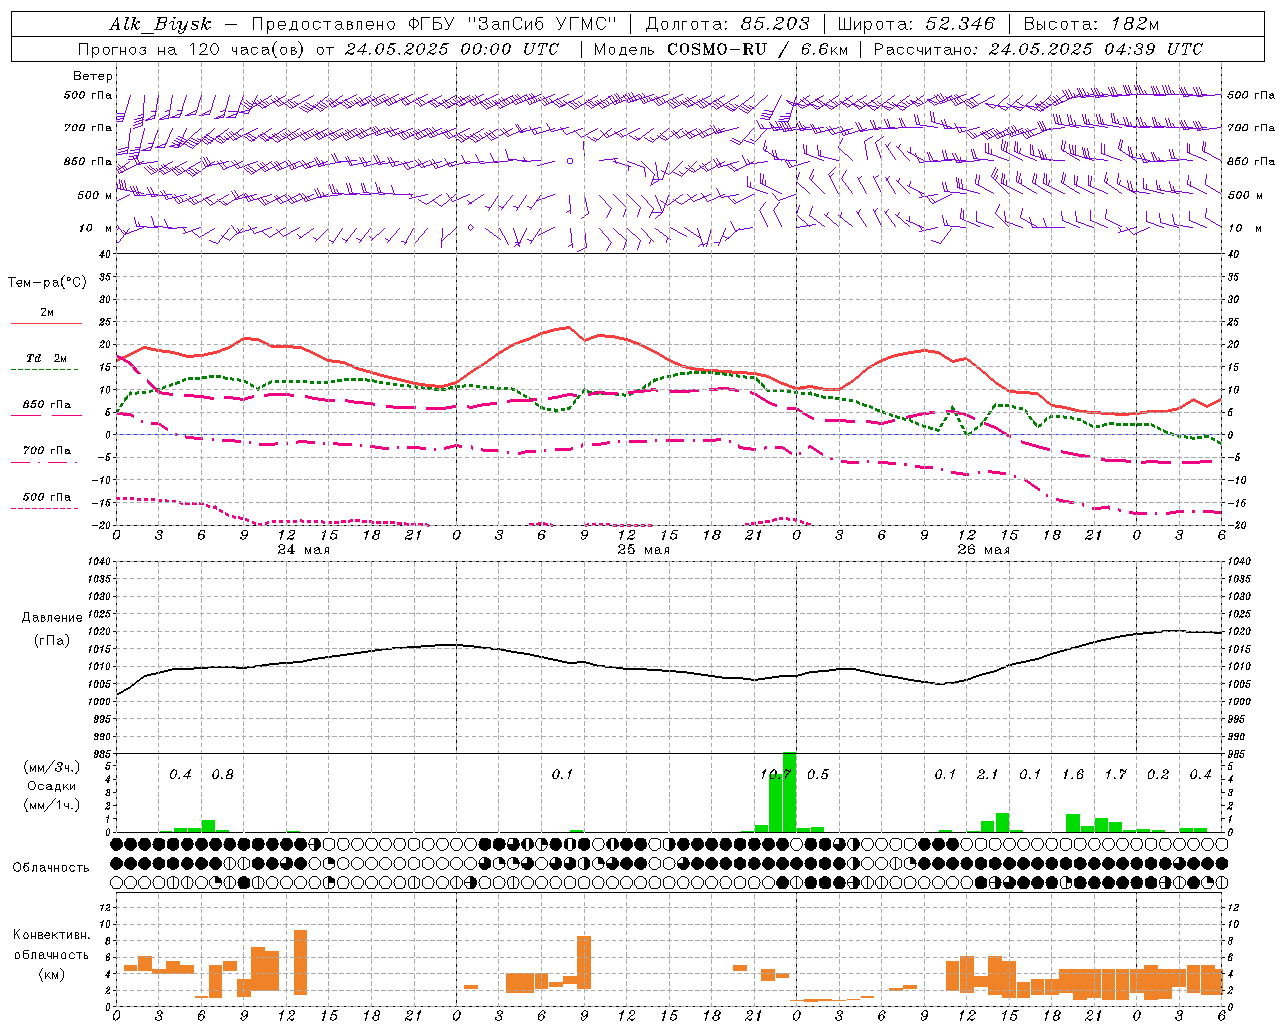Click the (мм/1ч.) units label
Image resolution: width=1280 pixels, height=1024 pixels.
(52, 805)
